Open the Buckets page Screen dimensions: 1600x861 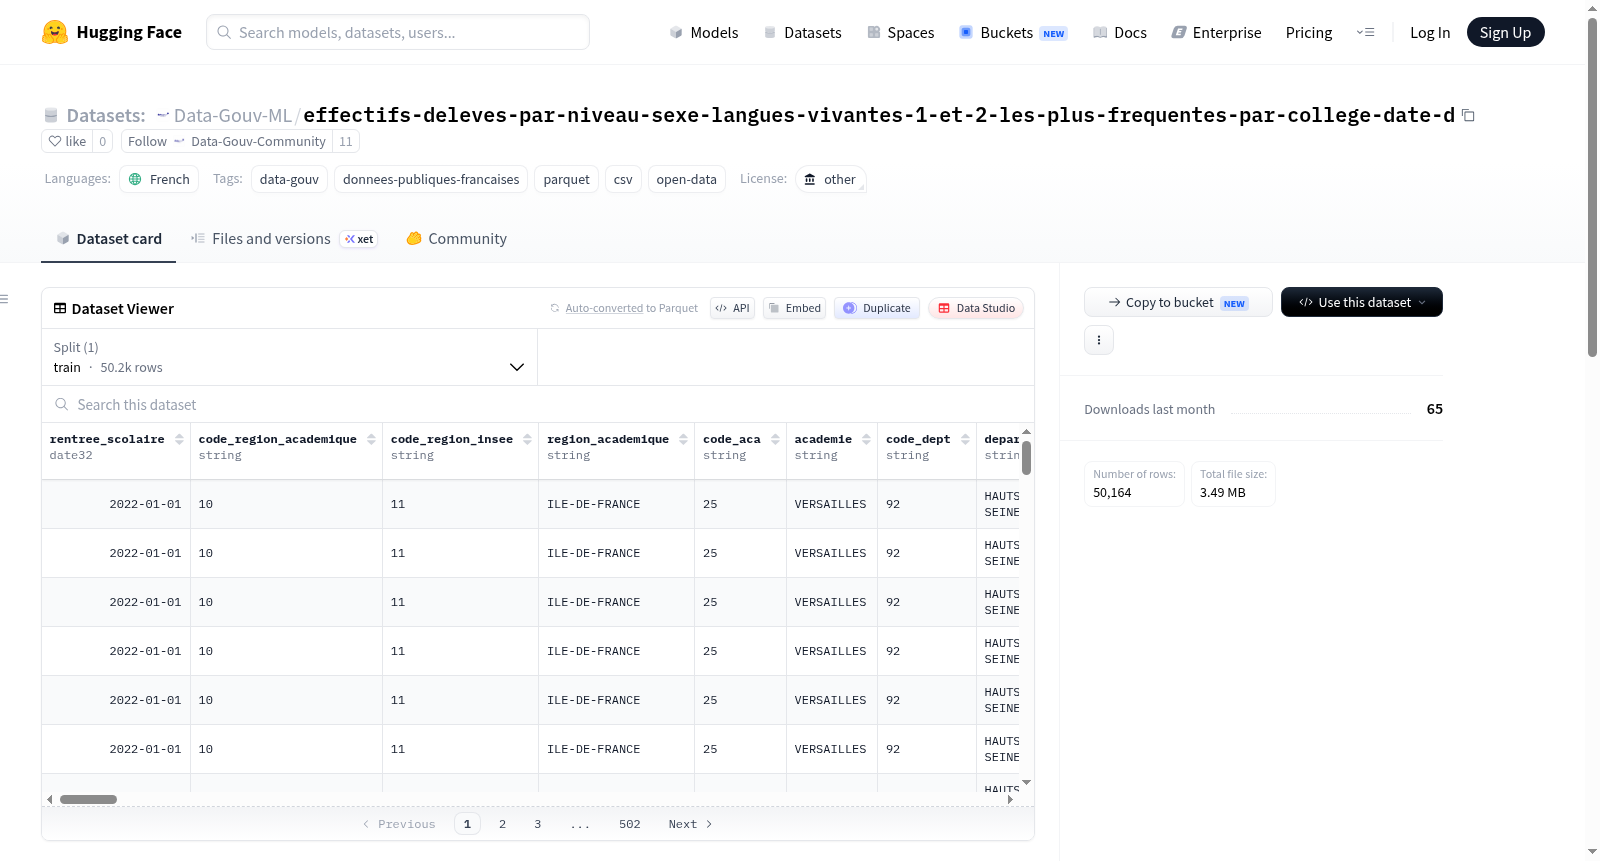tap(1013, 32)
